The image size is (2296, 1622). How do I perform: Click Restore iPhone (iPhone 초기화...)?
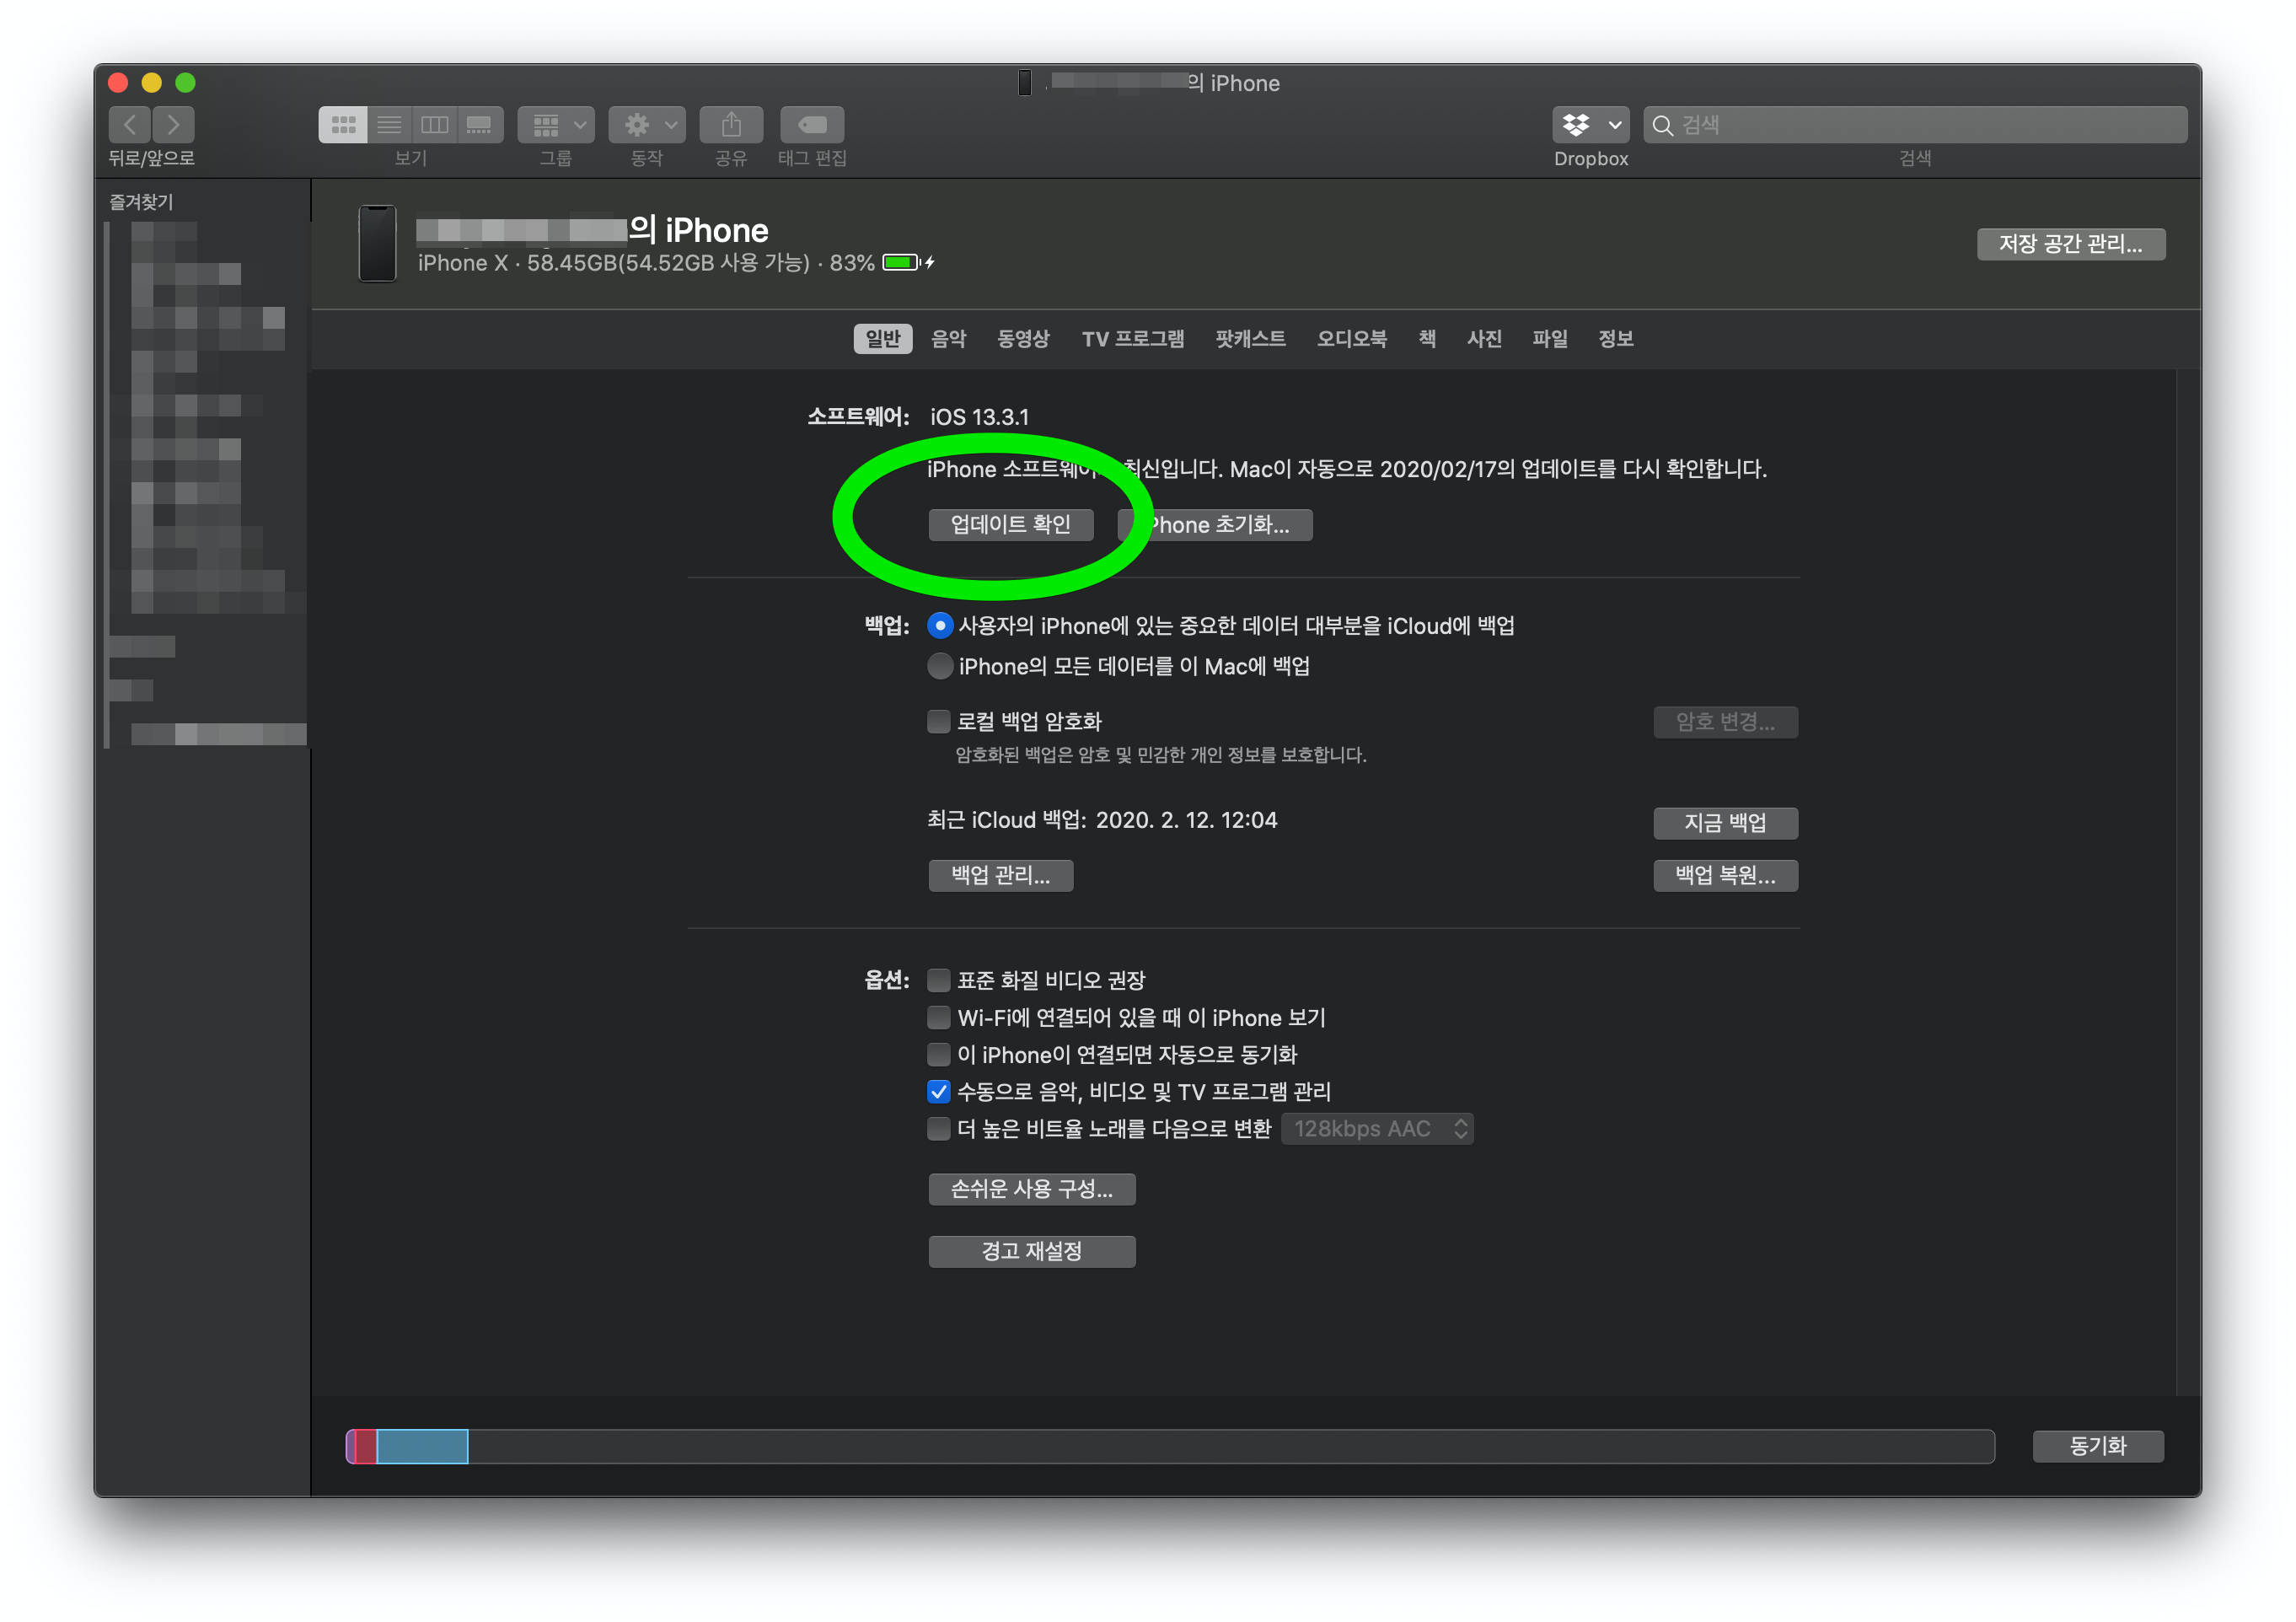coord(1216,525)
